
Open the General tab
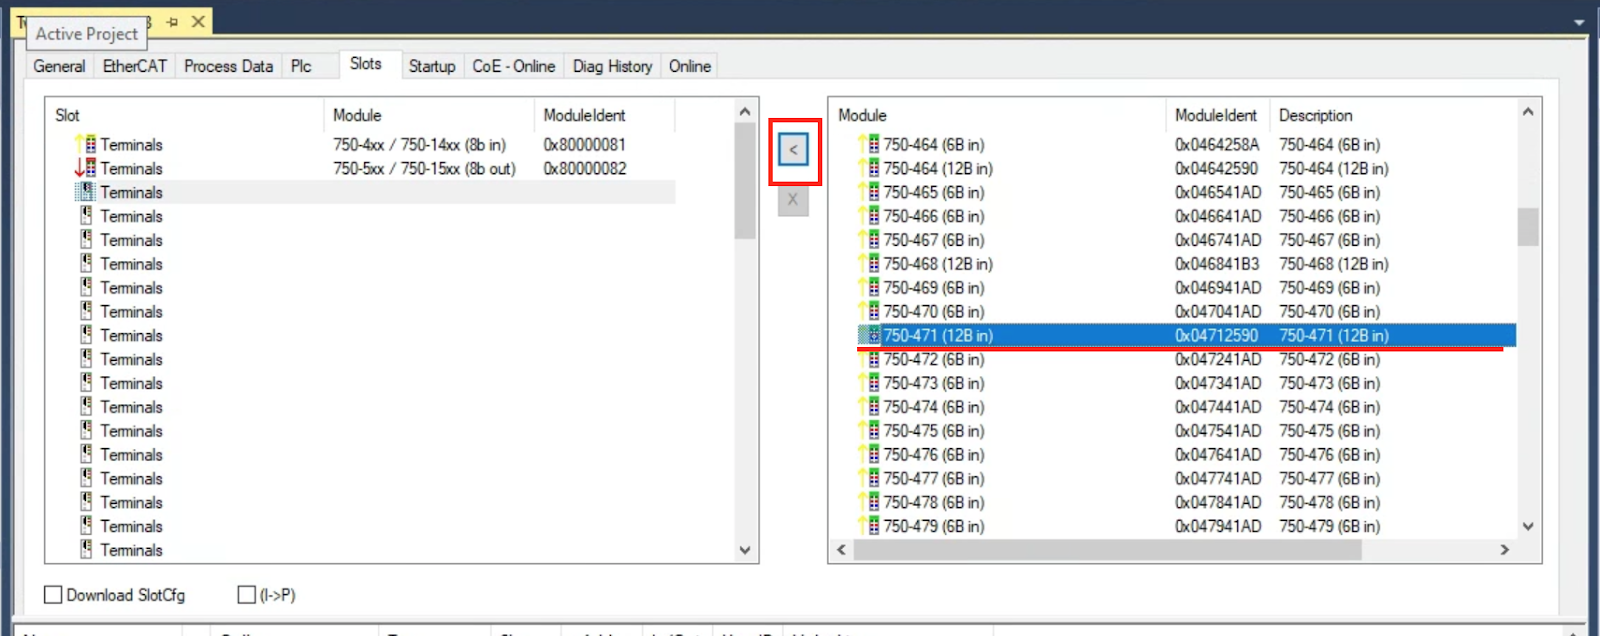(x=59, y=66)
